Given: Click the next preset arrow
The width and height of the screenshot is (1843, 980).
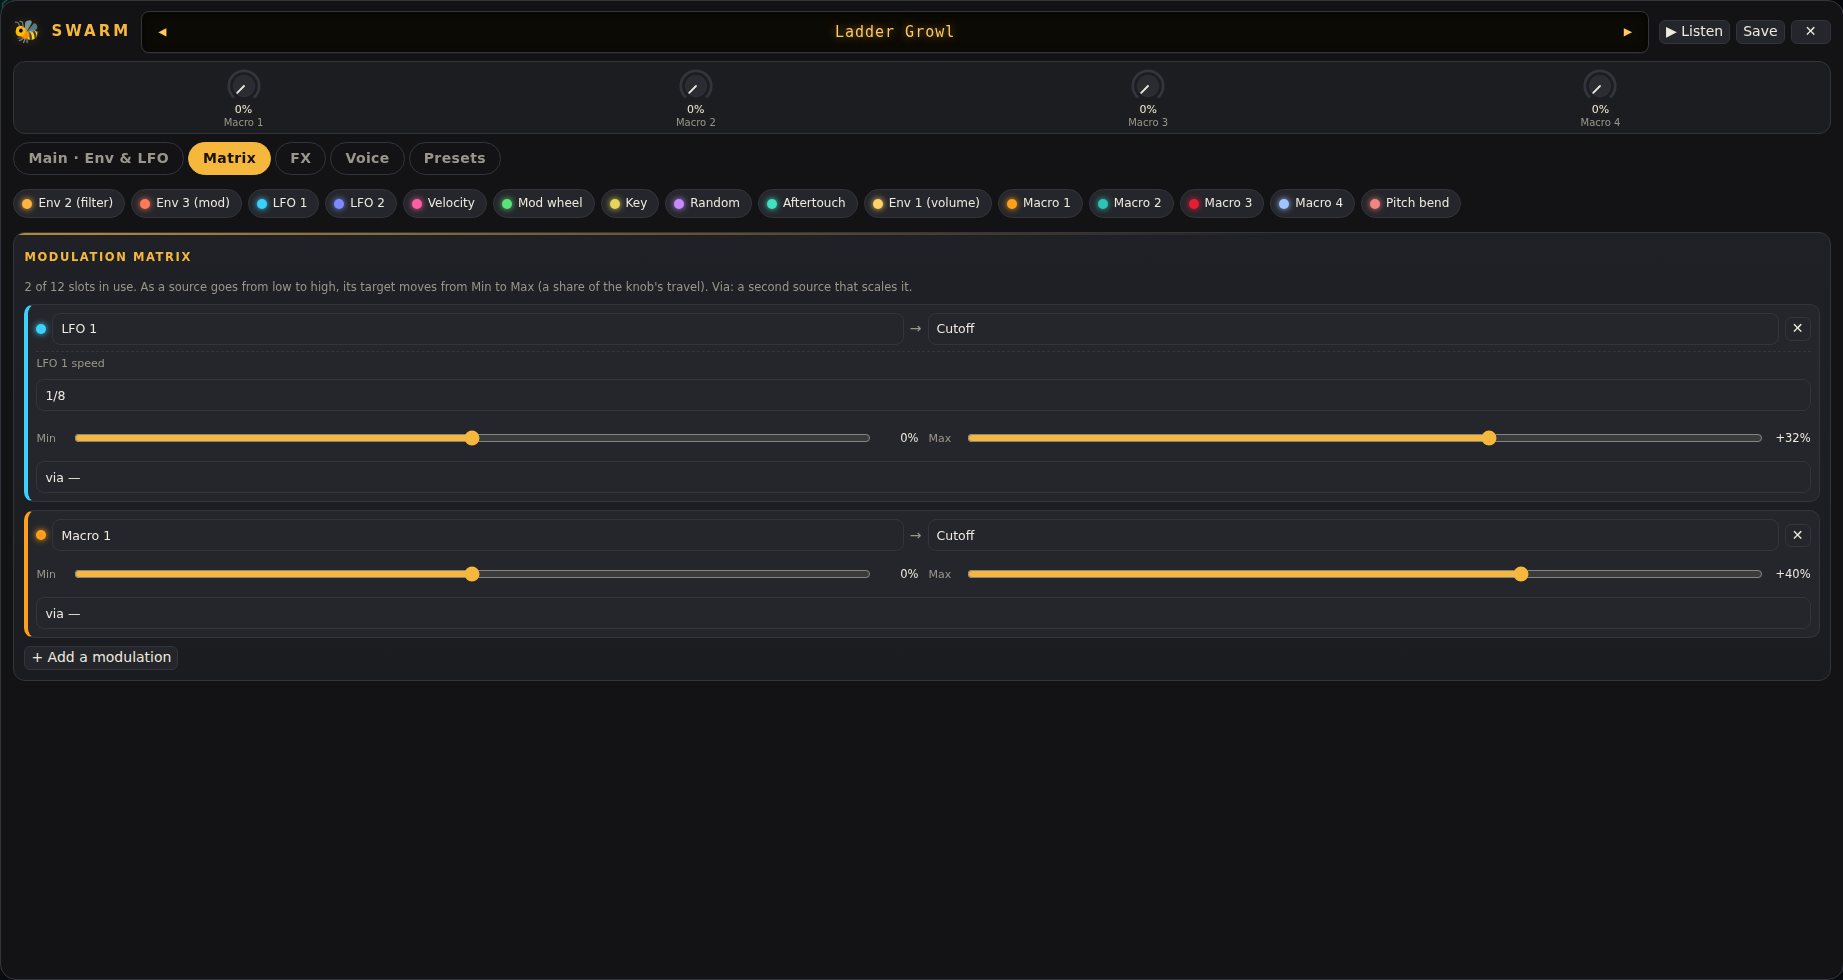Looking at the screenshot, I should pyautogui.click(x=1627, y=32).
